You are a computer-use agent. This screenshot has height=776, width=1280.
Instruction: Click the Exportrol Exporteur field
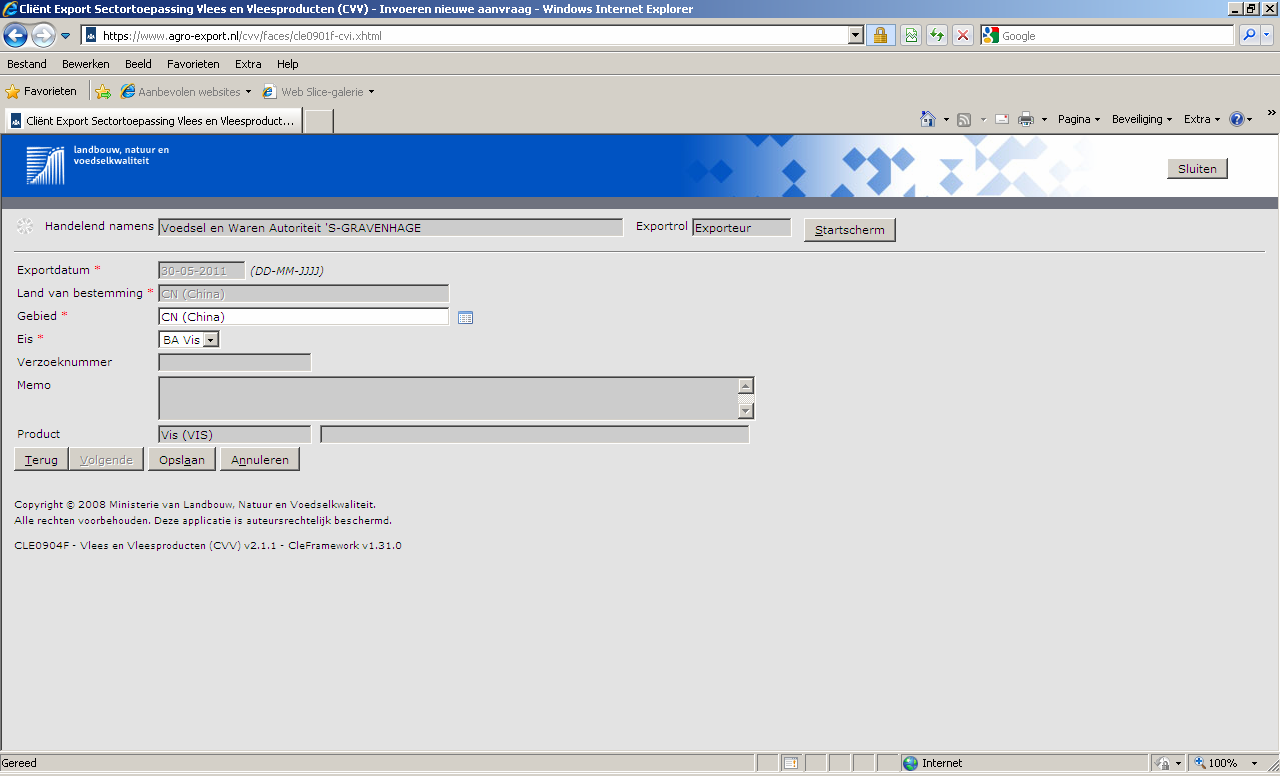click(x=741, y=227)
